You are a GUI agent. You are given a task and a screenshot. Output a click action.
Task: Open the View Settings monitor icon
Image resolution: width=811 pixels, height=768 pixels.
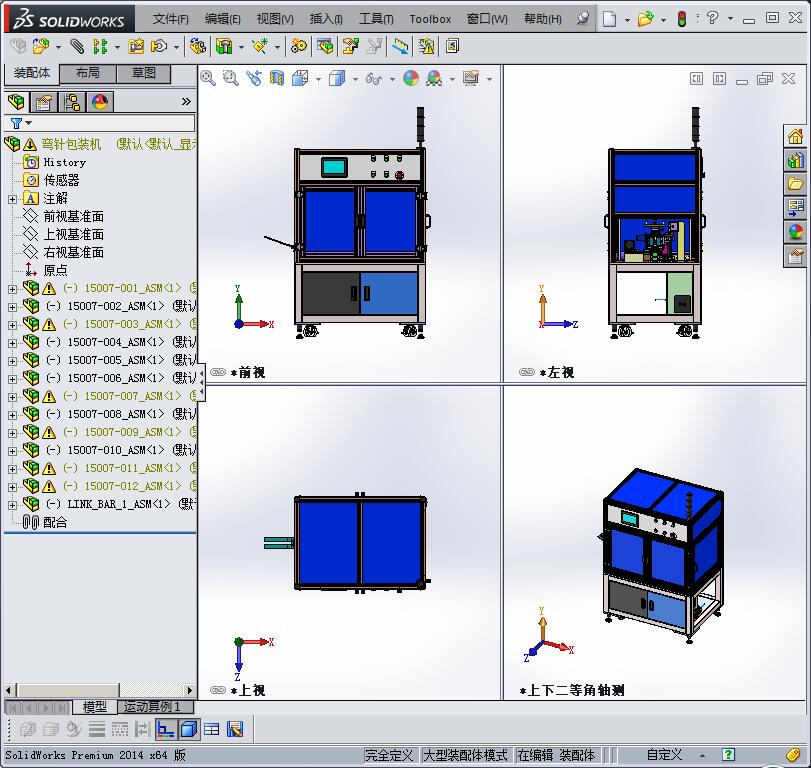pos(471,78)
